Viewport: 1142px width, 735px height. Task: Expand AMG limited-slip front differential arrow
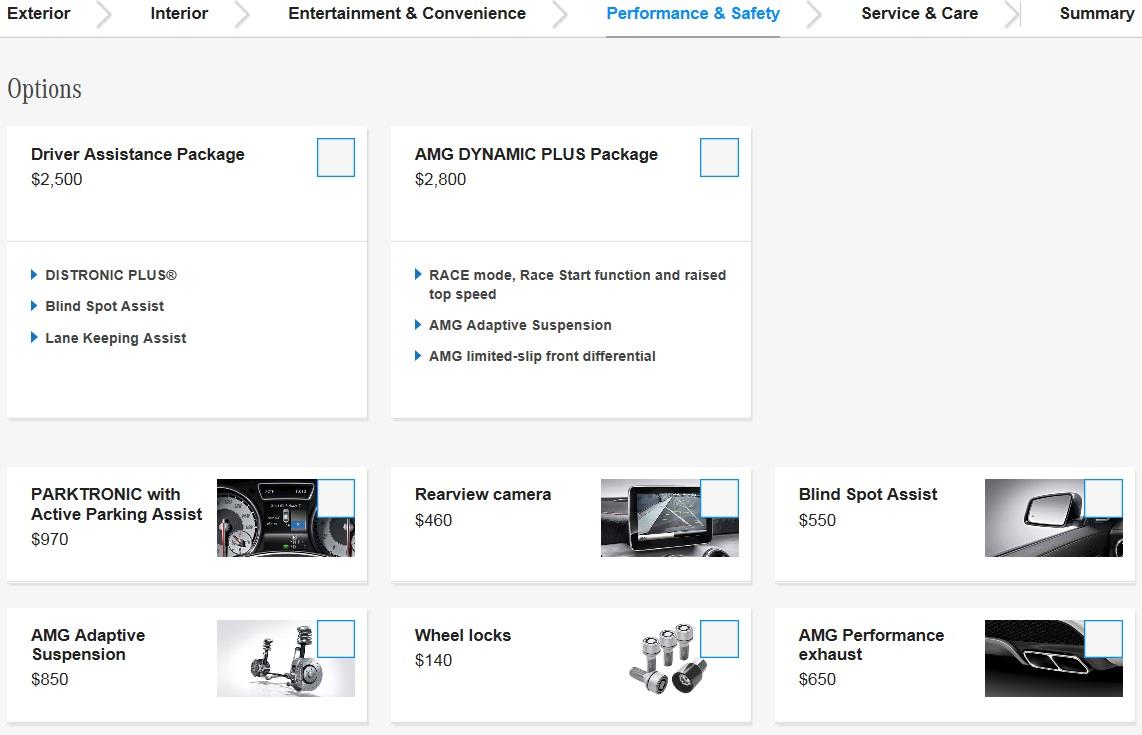point(417,355)
